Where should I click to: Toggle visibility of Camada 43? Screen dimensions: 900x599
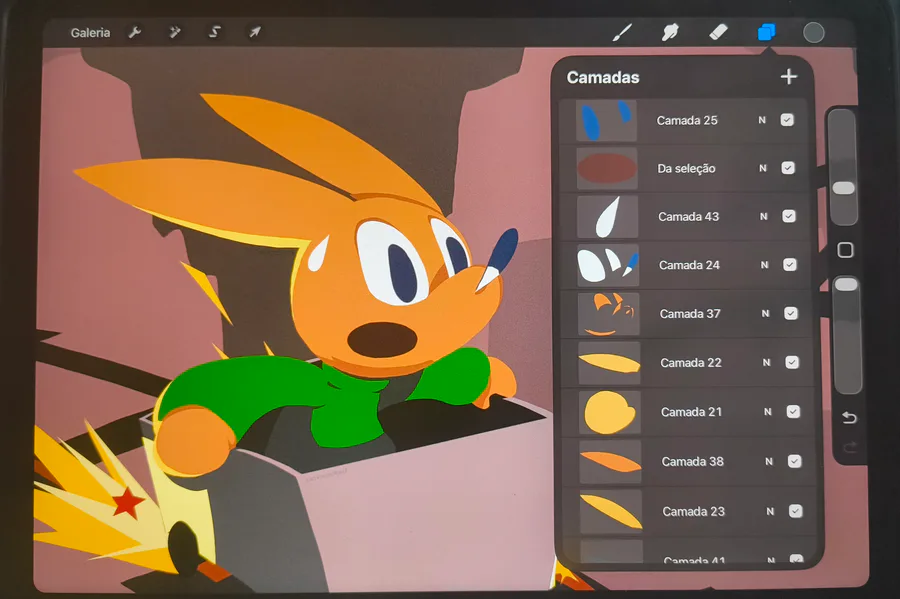789,216
